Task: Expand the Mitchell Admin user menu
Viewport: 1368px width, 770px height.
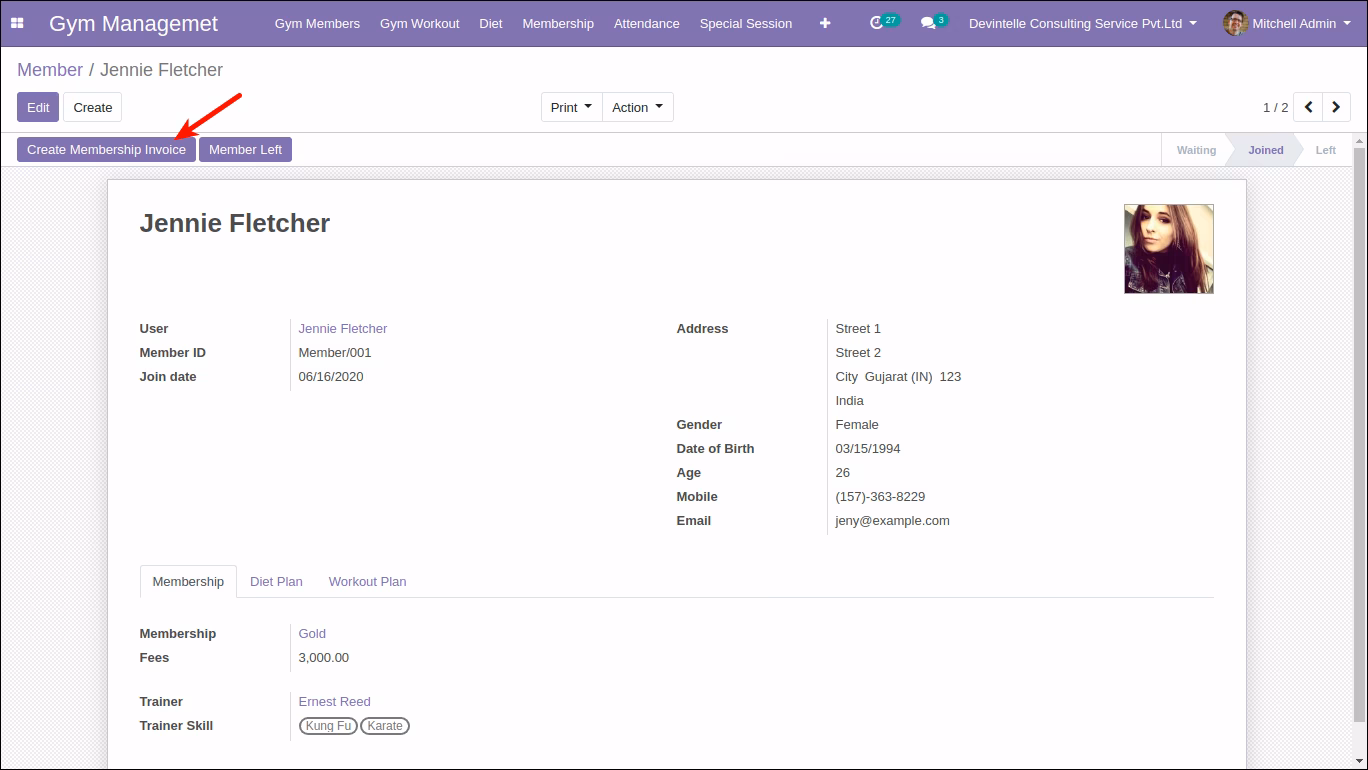Action: (1288, 23)
